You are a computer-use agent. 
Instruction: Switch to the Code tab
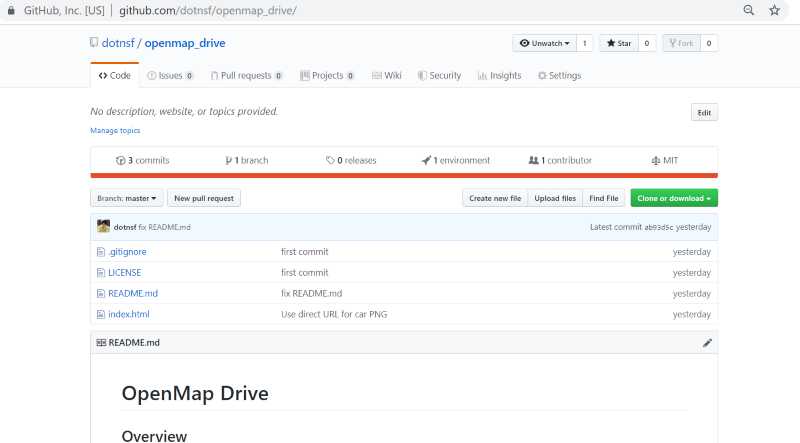point(115,76)
